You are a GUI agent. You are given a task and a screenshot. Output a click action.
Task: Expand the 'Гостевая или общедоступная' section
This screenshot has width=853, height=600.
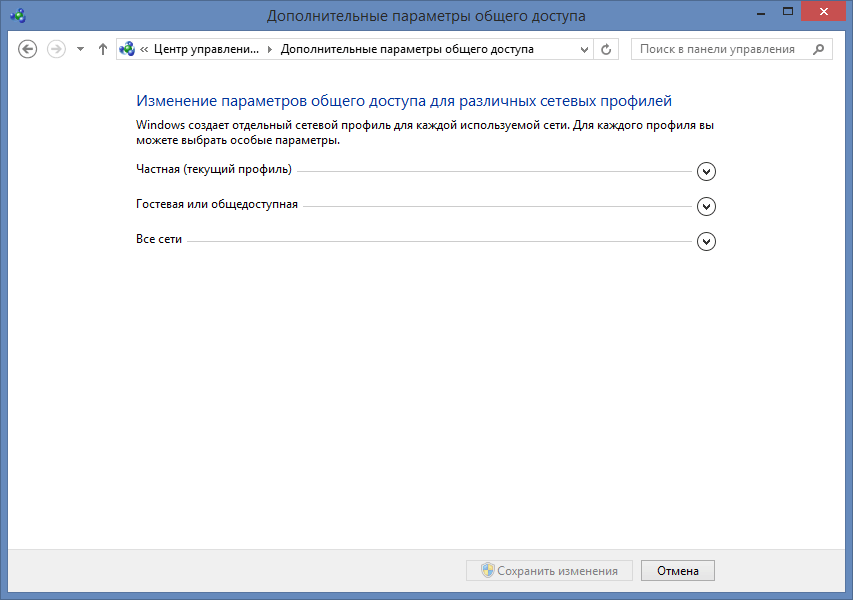[706, 207]
